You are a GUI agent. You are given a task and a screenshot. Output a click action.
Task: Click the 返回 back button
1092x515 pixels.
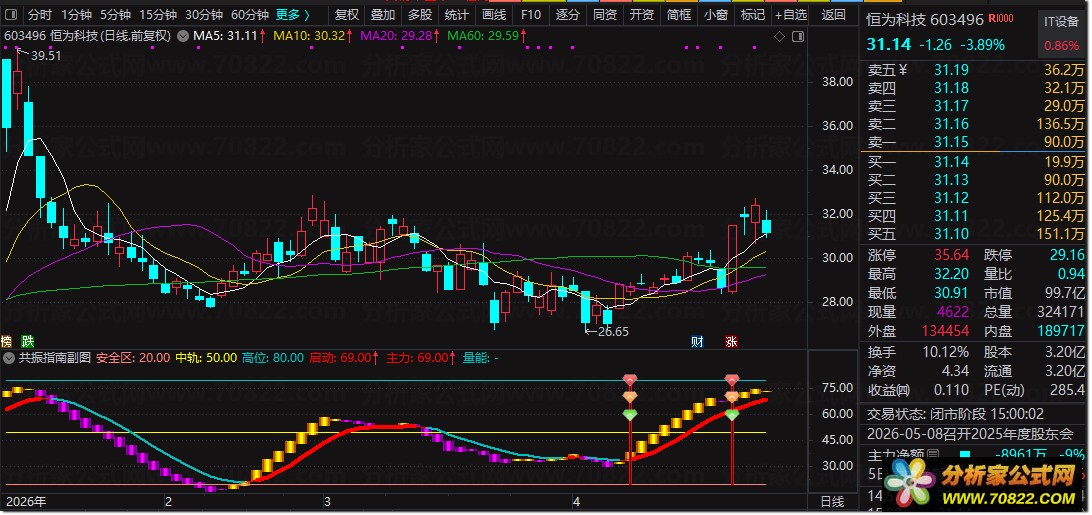click(832, 15)
